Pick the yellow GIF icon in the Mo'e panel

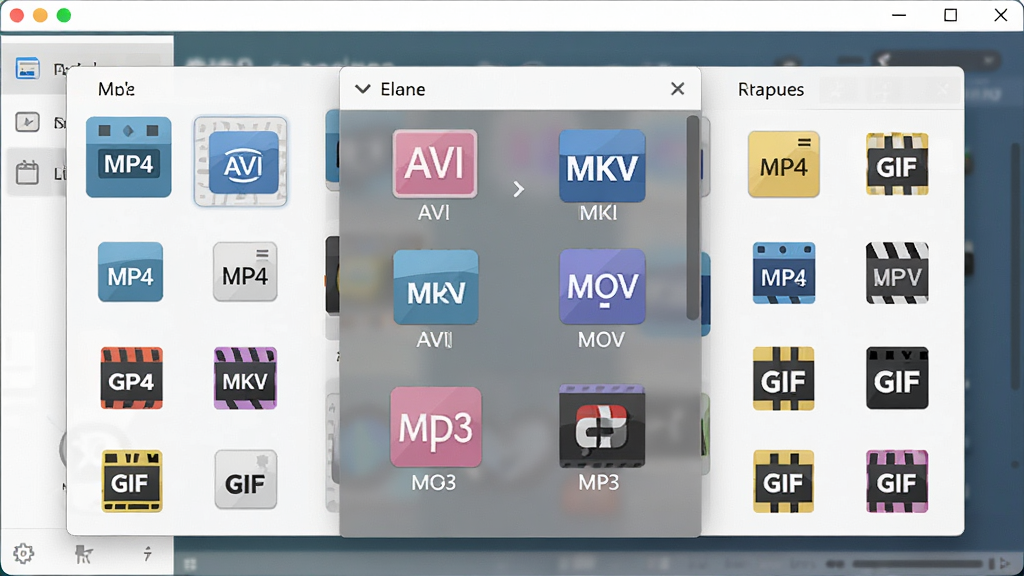tap(132, 481)
